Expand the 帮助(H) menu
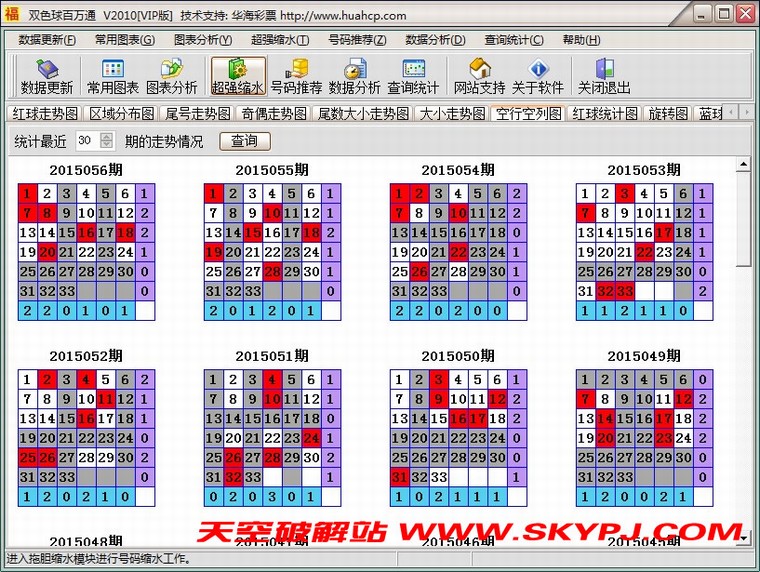 click(580, 40)
